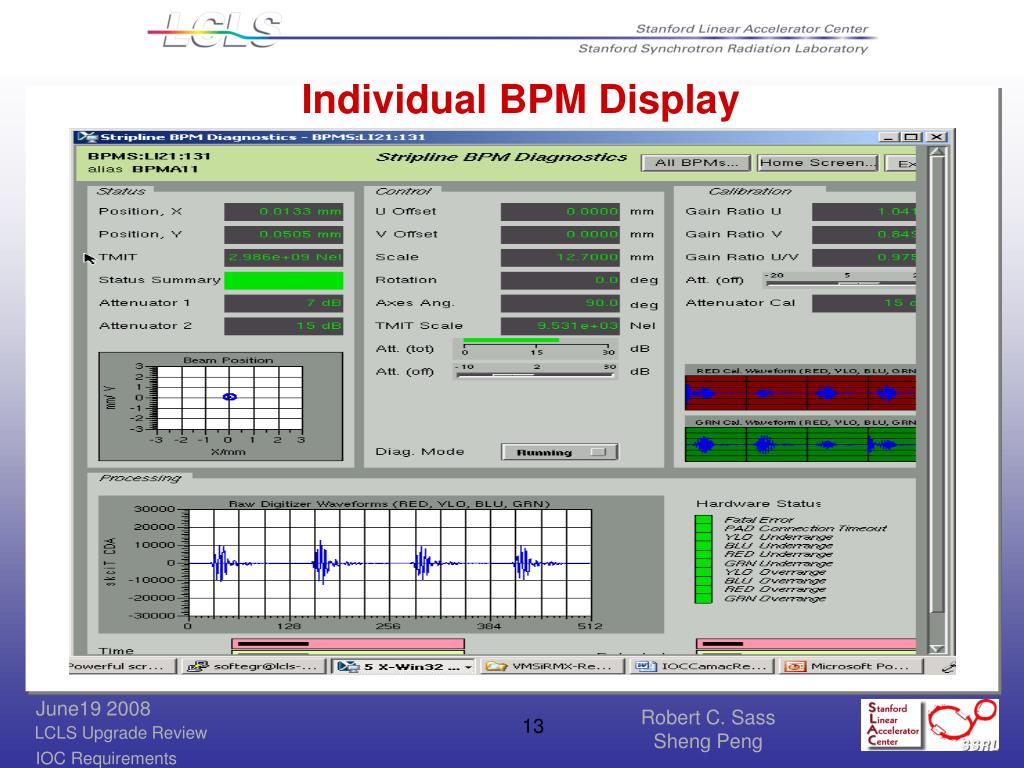Click the Attenuator Cal value field
The width and height of the screenshot is (1024, 768).
point(864,303)
